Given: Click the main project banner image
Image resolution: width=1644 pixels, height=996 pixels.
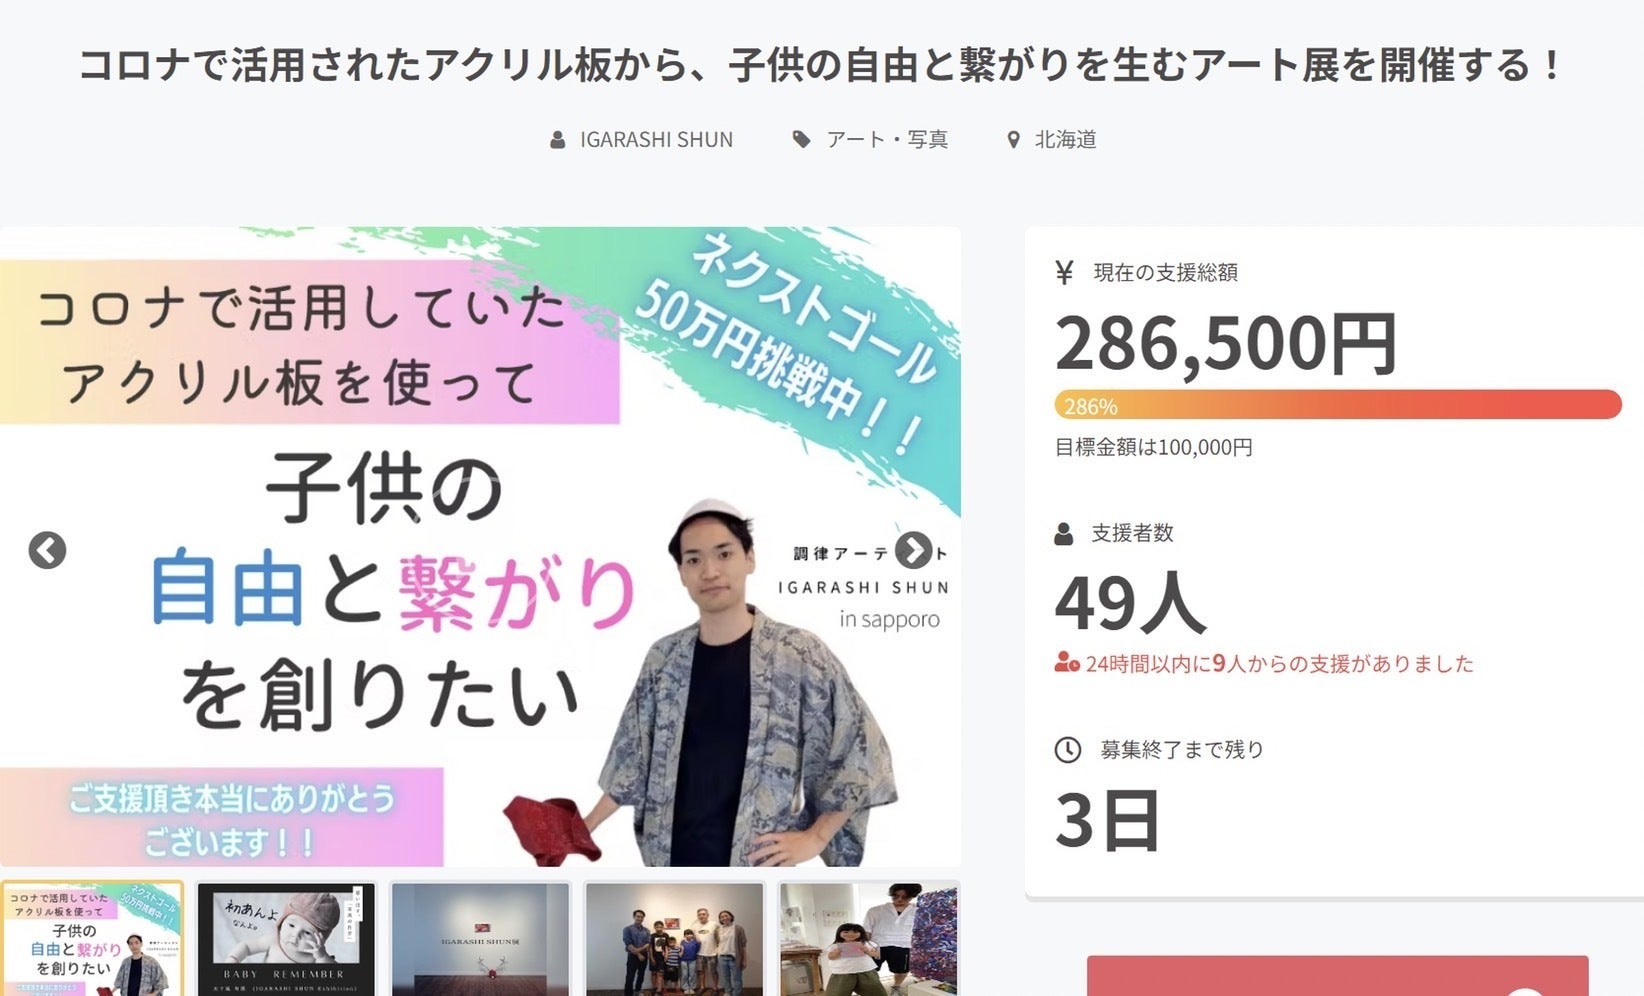Looking at the screenshot, I should 480,547.
